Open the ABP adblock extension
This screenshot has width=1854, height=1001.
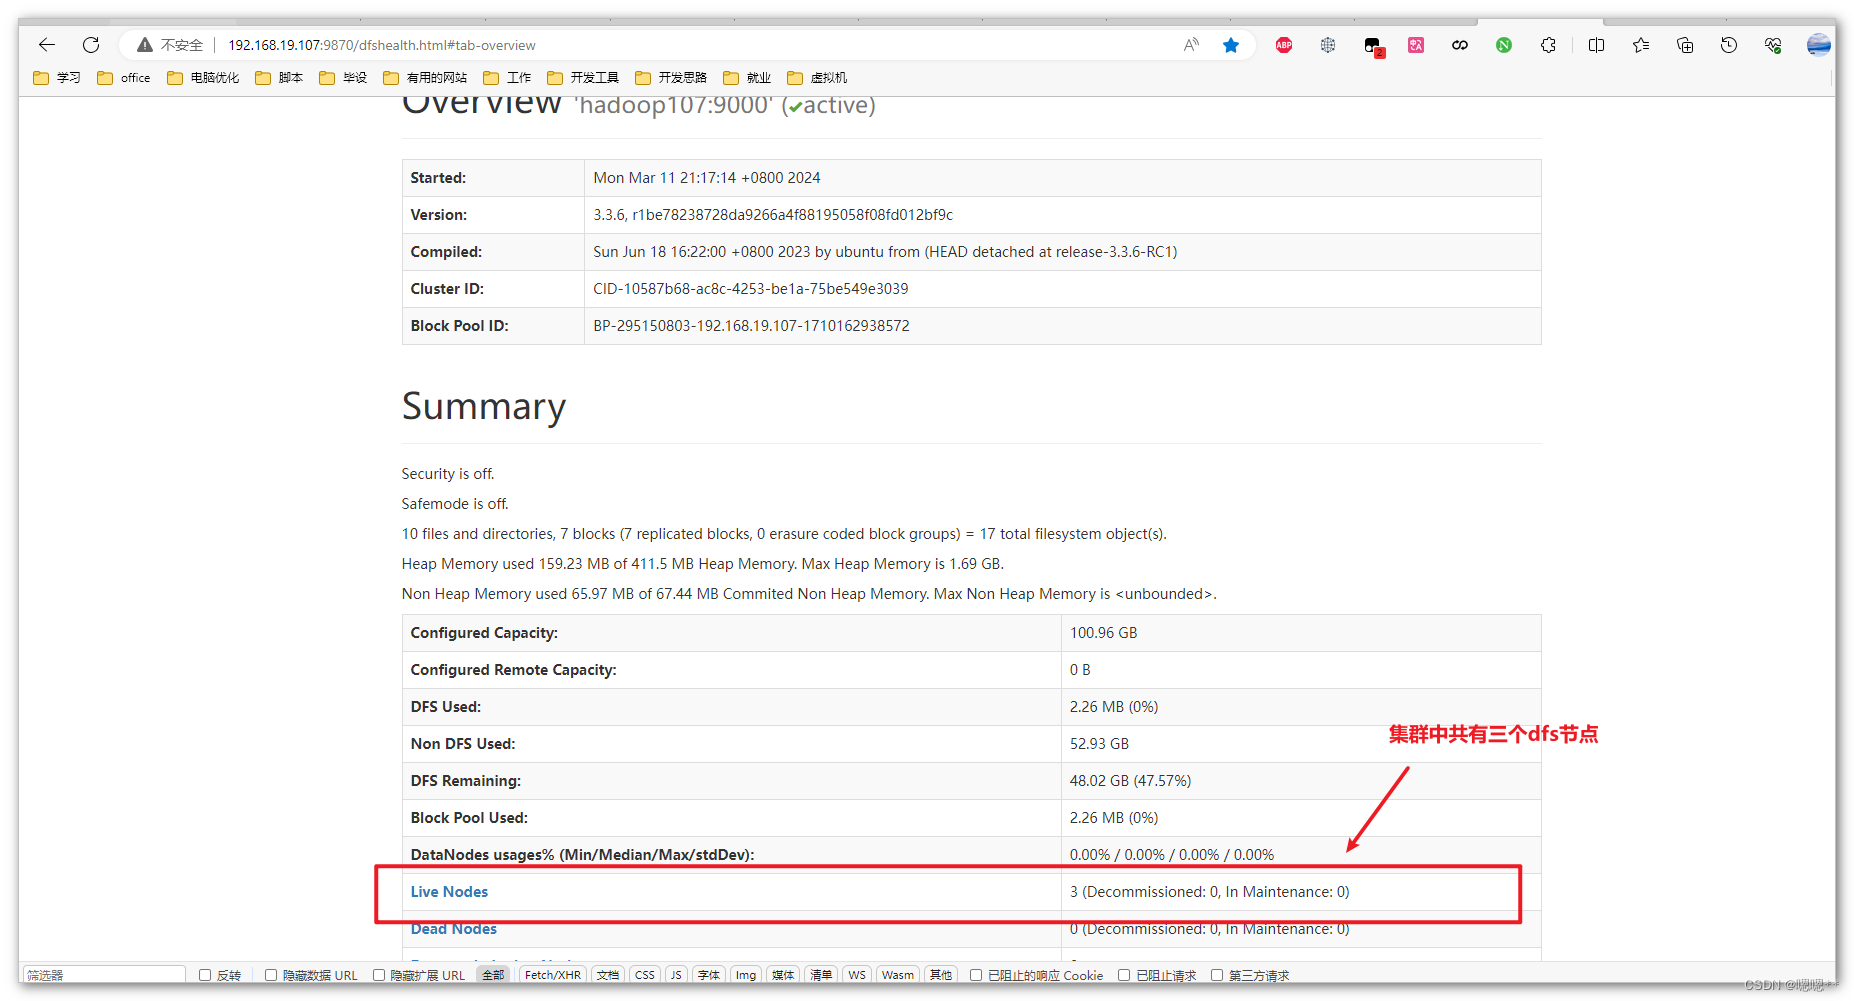pyautogui.click(x=1284, y=45)
